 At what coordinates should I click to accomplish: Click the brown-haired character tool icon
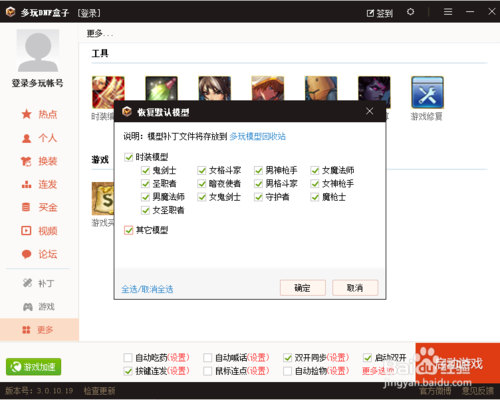(214, 88)
